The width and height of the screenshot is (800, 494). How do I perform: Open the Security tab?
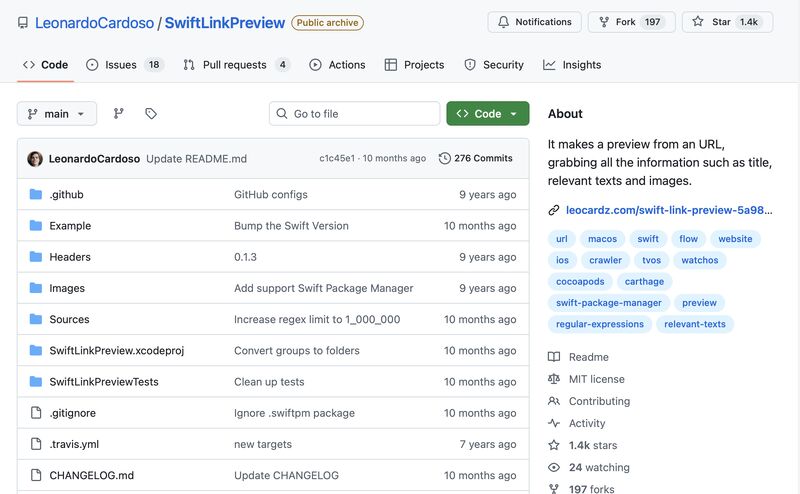pos(494,65)
